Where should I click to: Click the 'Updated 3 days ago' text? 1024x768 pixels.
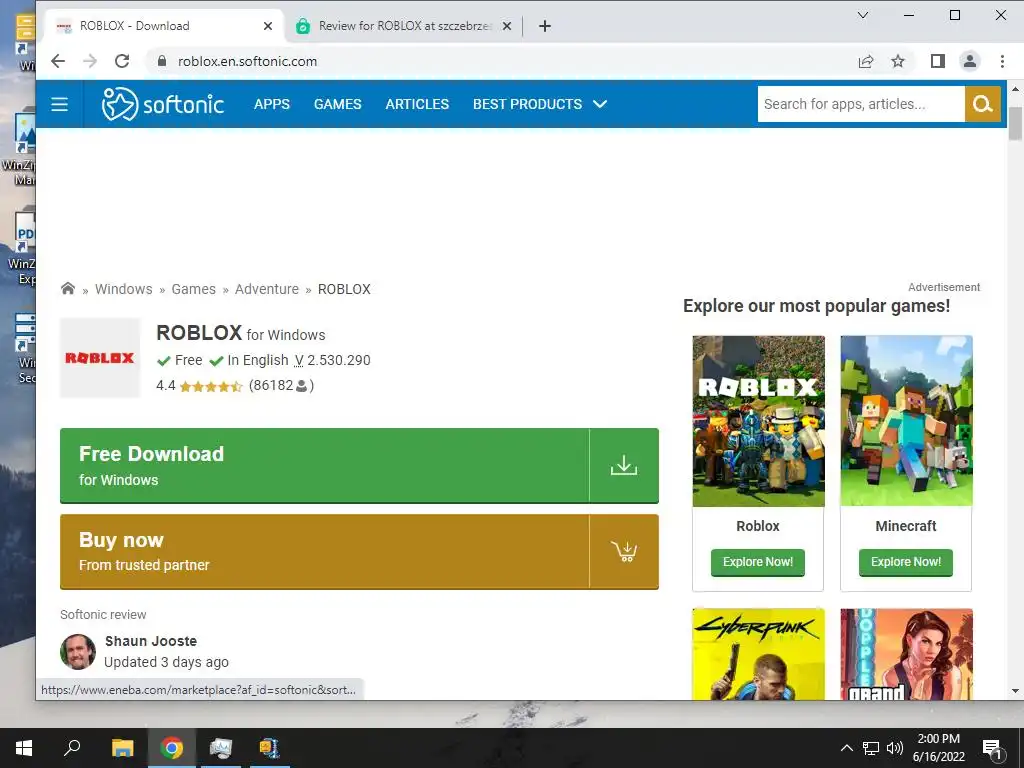pyautogui.click(x=167, y=662)
